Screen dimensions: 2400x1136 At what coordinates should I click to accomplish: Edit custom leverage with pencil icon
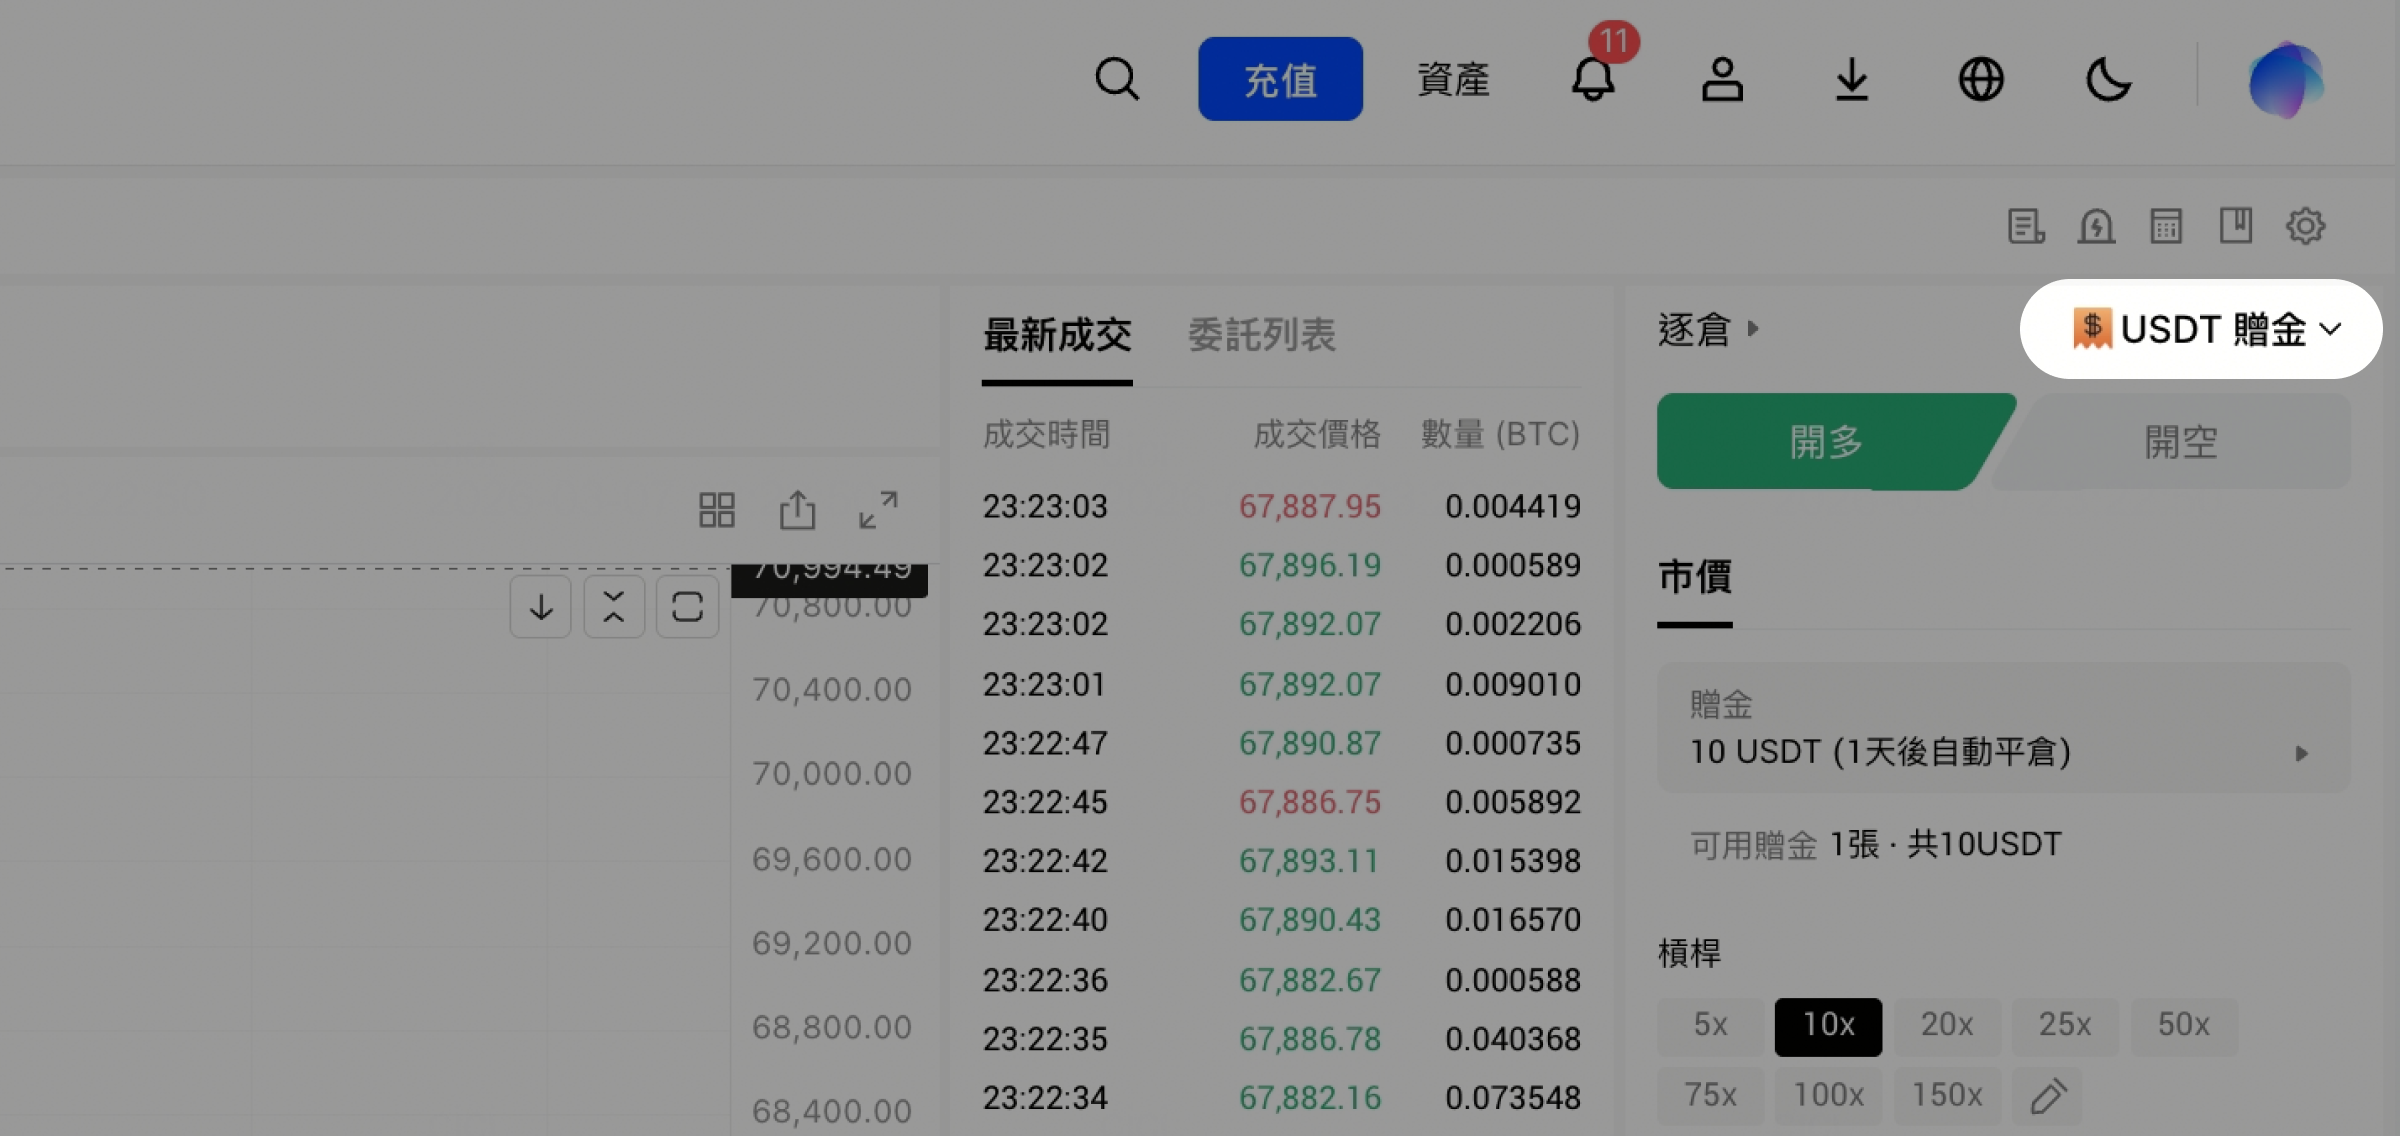point(2047,1096)
